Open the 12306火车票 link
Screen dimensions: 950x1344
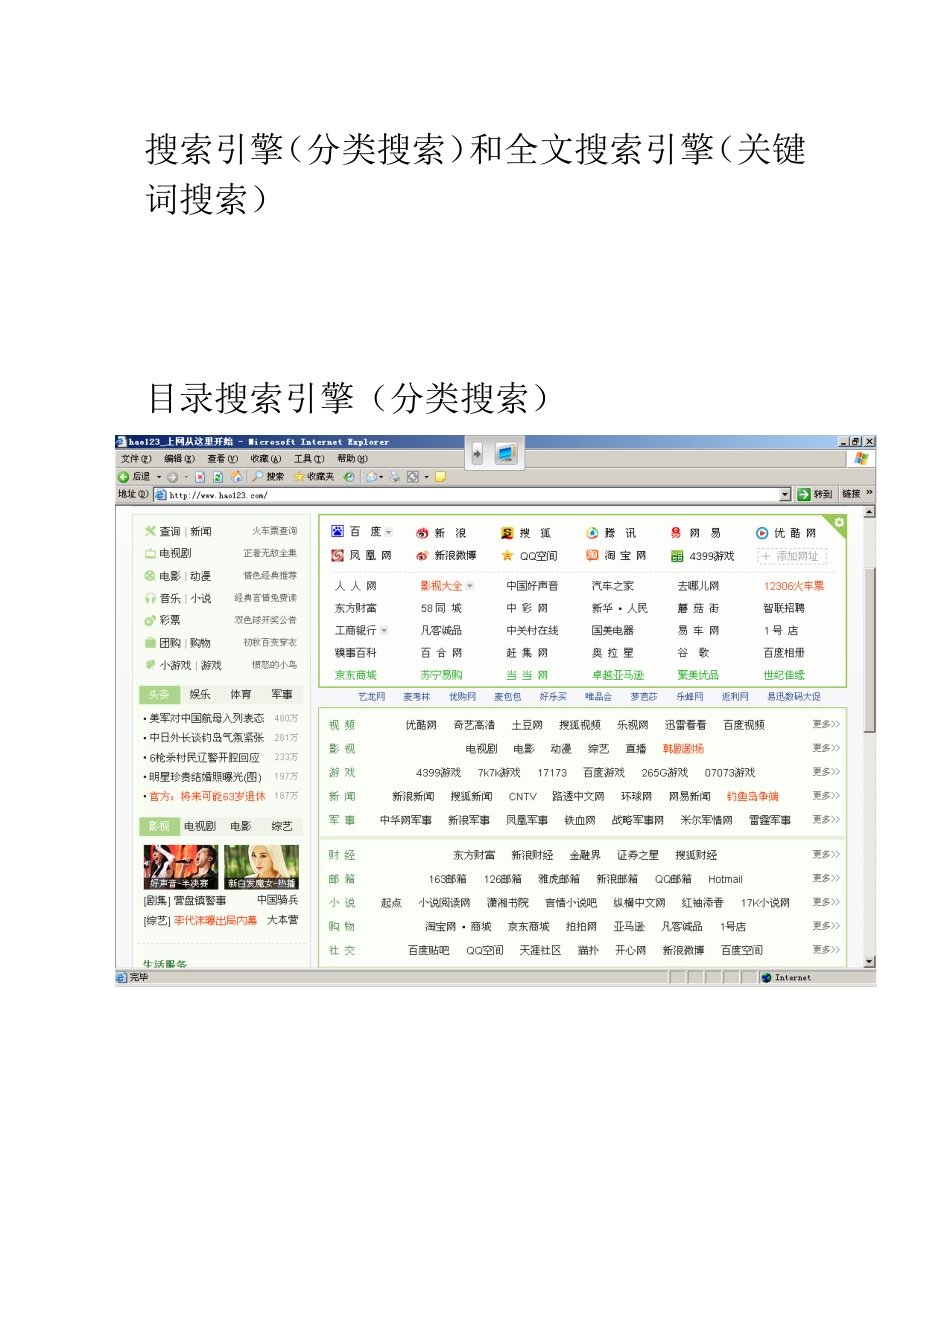(x=794, y=586)
